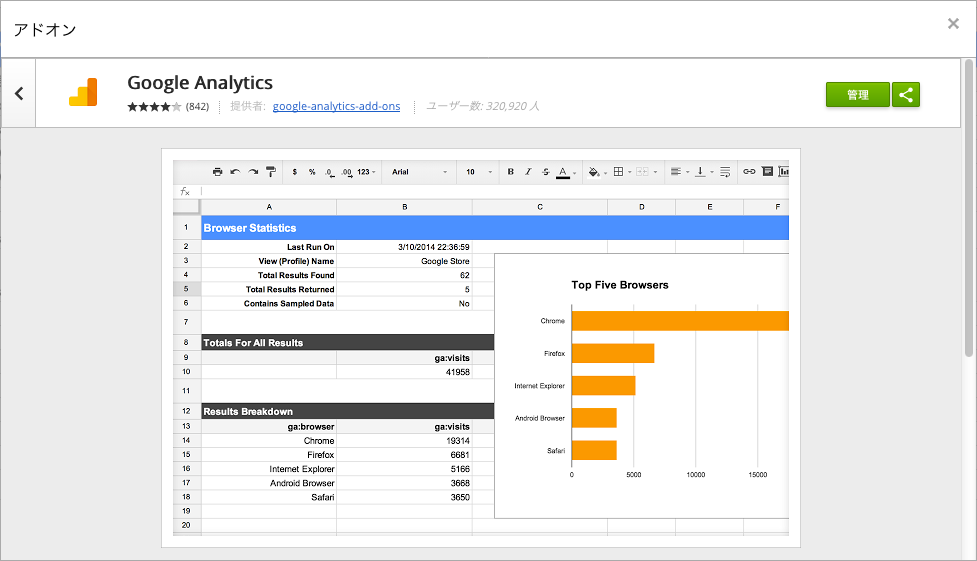977x561 pixels.
Task: Click the Chrome bar in the chart
Action: (x=680, y=321)
